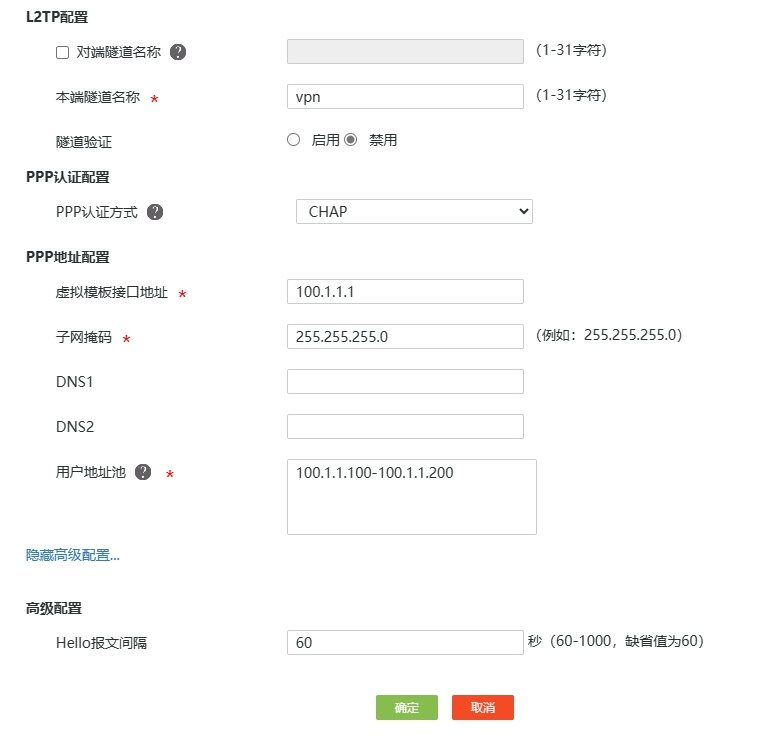This screenshot has height=739, width=779.
Task: Enable the 对端隧道名称 checkbox
Action: tap(63, 53)
